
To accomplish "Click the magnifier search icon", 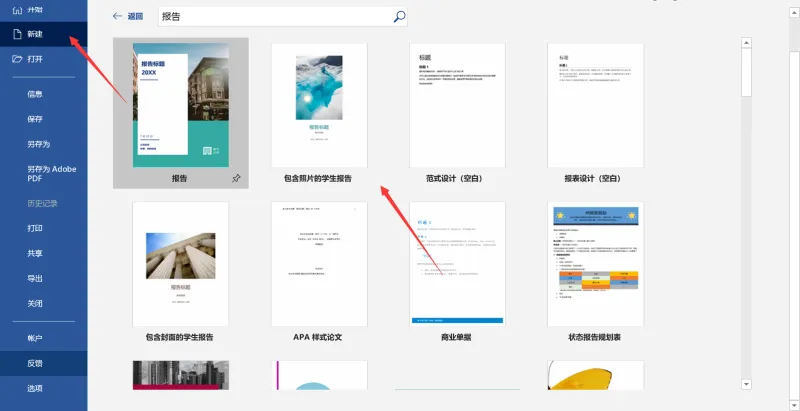I will 399,16.
